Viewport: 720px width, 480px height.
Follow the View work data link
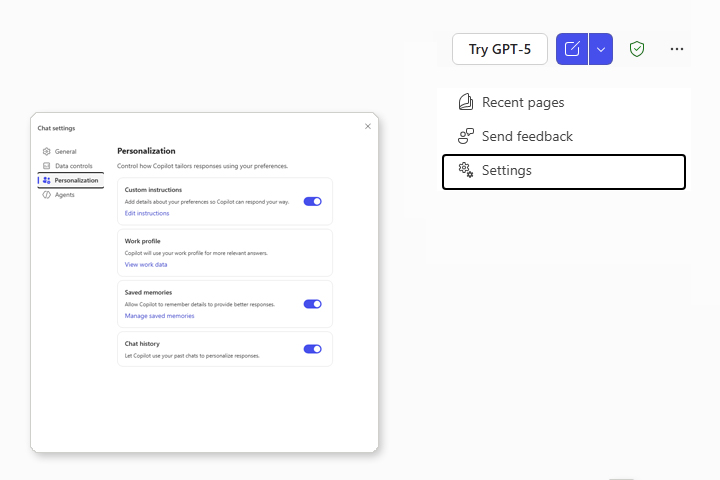[146, 265]
